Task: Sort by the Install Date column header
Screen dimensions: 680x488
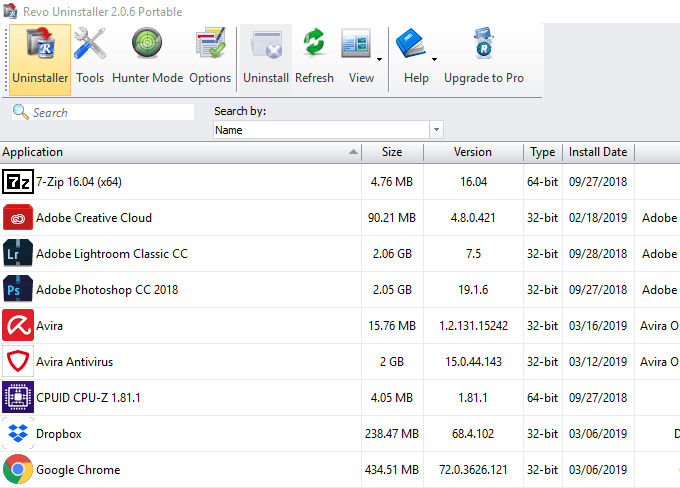Action: pyautogui.click(x=598, y=152)
